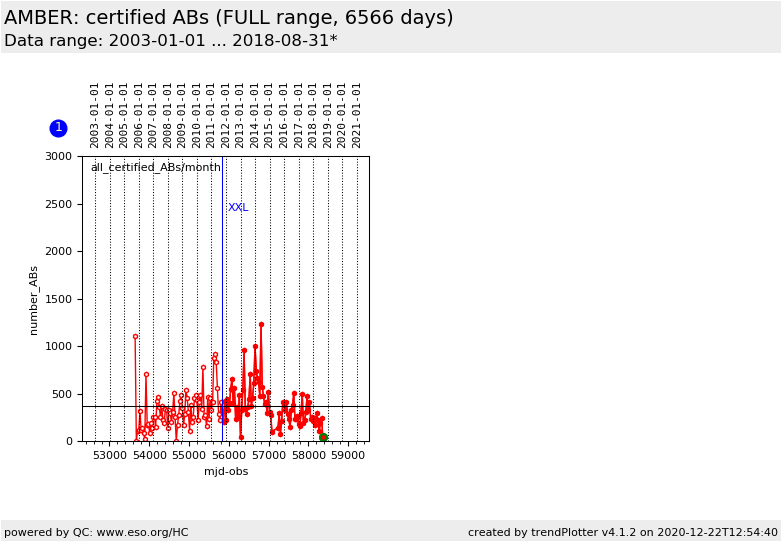
Task: Click the 53000 x-axis tick label
Action: pyautogui.click(x=110, y=455)
